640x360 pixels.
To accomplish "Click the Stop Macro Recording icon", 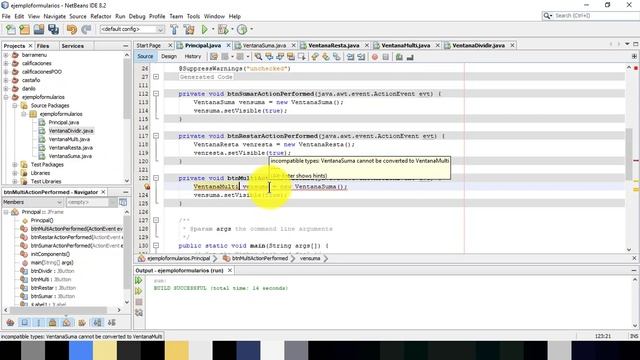I will click(386, 57).
